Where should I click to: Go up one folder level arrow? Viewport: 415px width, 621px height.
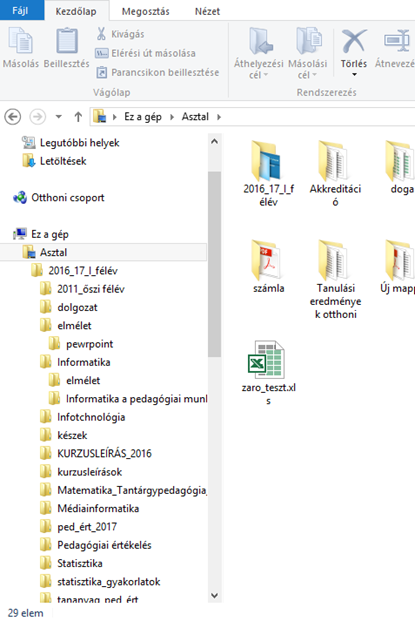pyautogui.click(x=78, y=117)
